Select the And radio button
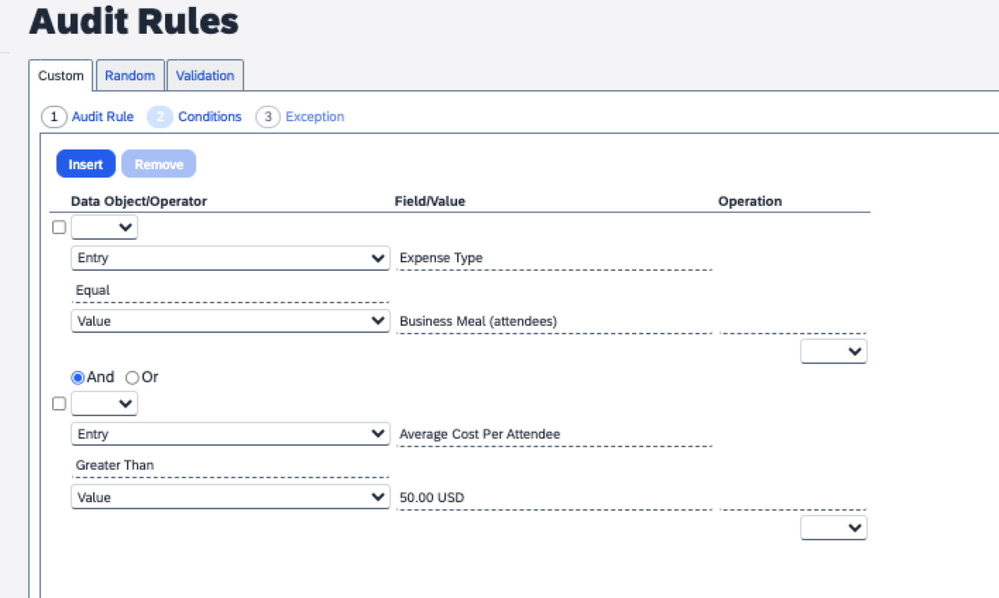This screenshot has width=999, height=598. (78, 378)
